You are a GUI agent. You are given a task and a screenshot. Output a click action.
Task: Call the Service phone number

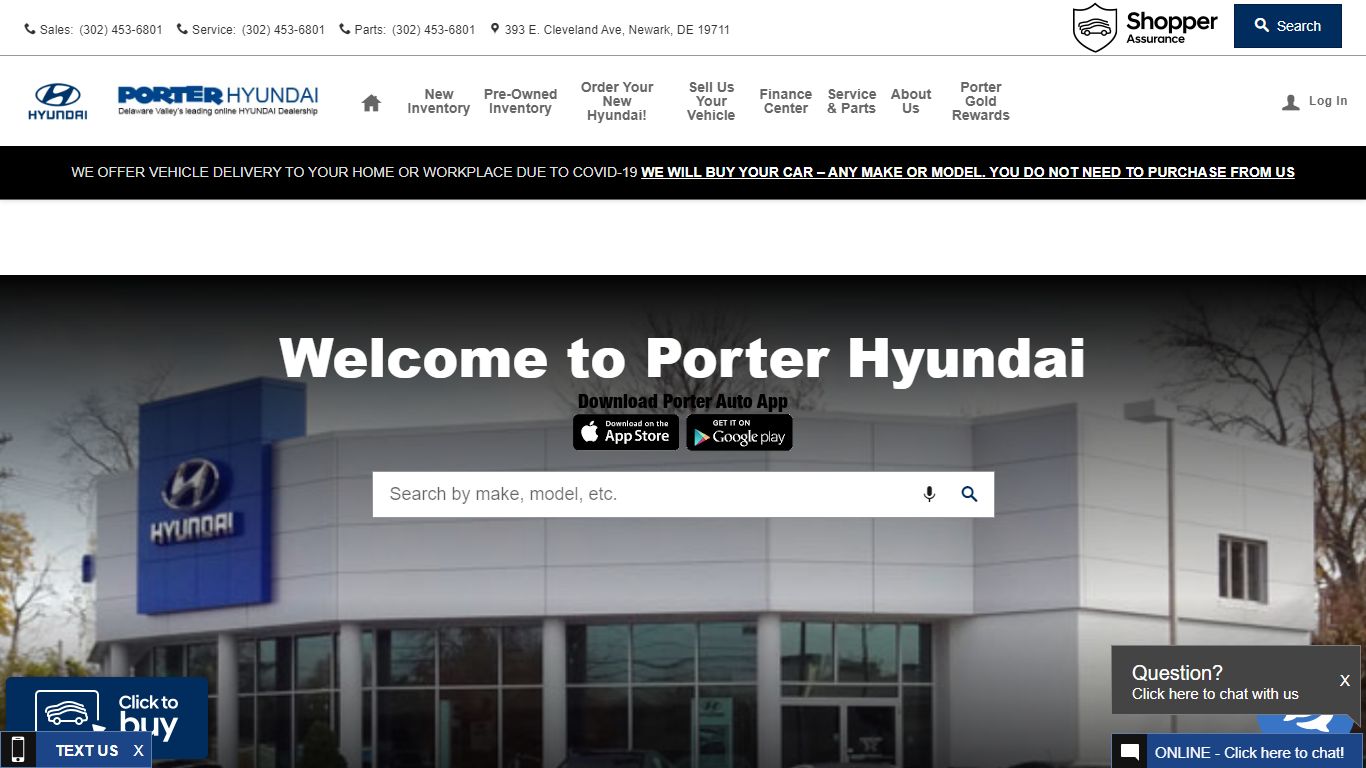click(x=283, y=30)
